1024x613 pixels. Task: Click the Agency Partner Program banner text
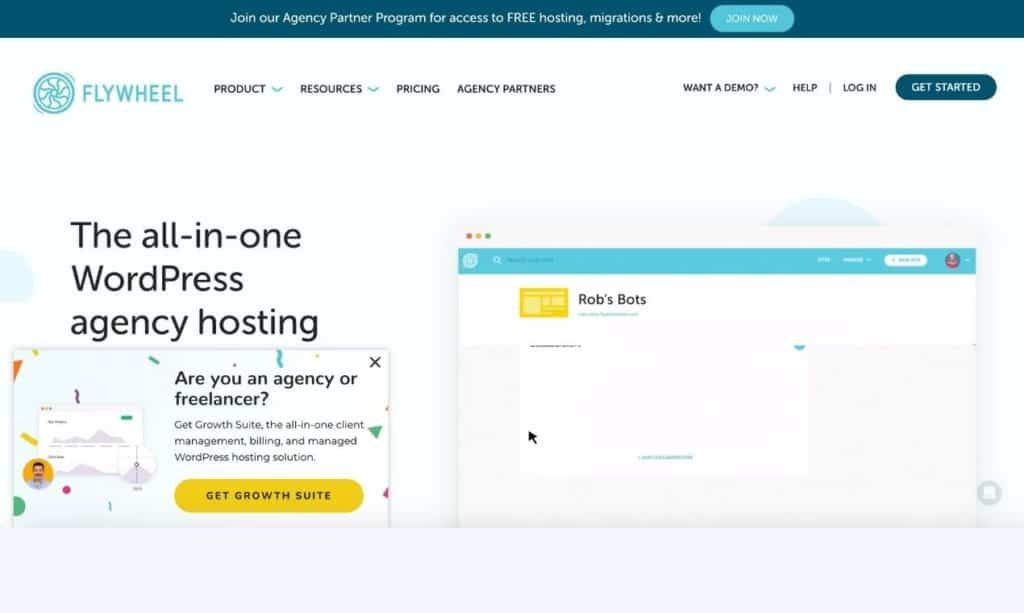466,18
